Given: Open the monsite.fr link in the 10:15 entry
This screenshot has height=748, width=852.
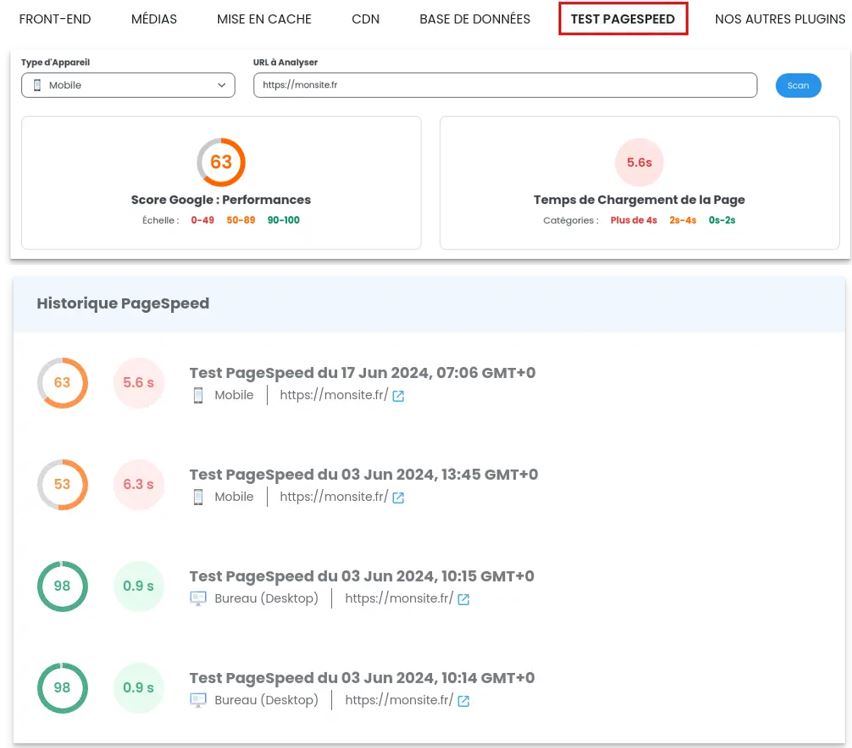Looking at the screenshot, I should [400, 599].
